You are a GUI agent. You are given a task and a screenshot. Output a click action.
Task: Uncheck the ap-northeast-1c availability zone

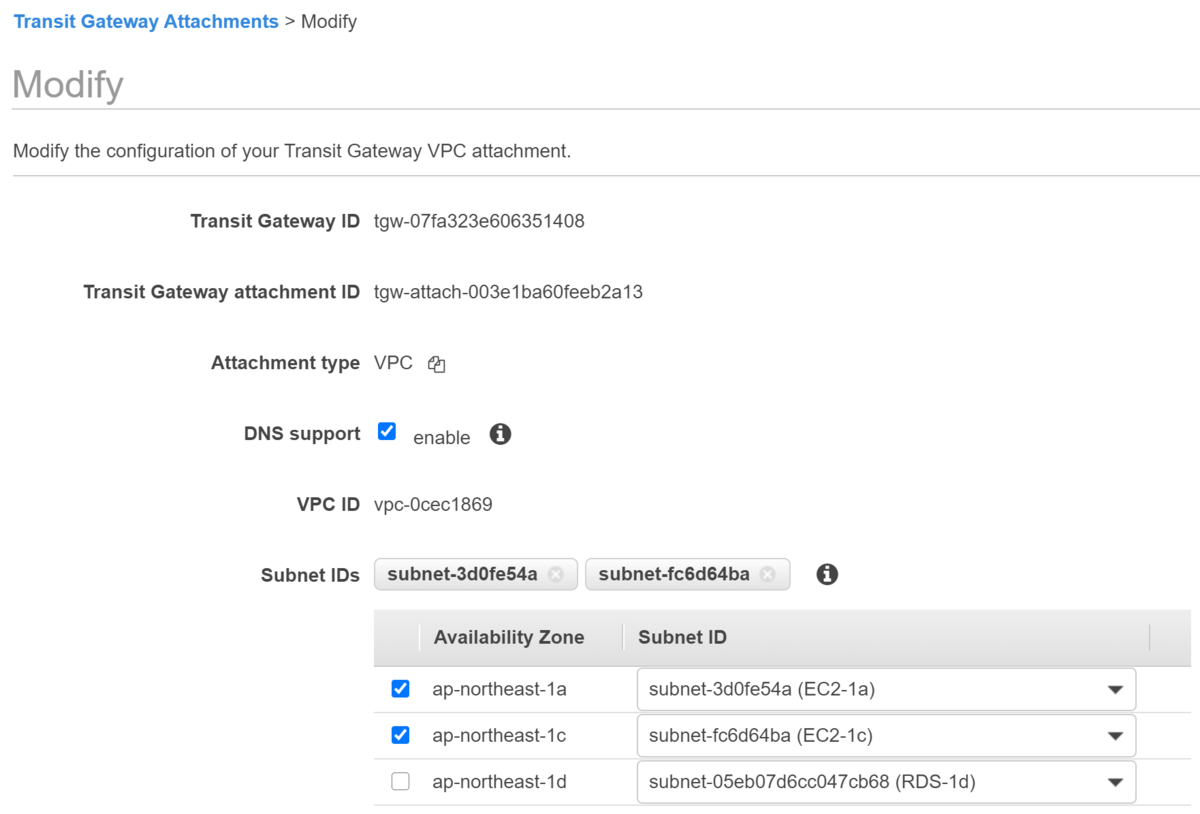coord(401,735)
